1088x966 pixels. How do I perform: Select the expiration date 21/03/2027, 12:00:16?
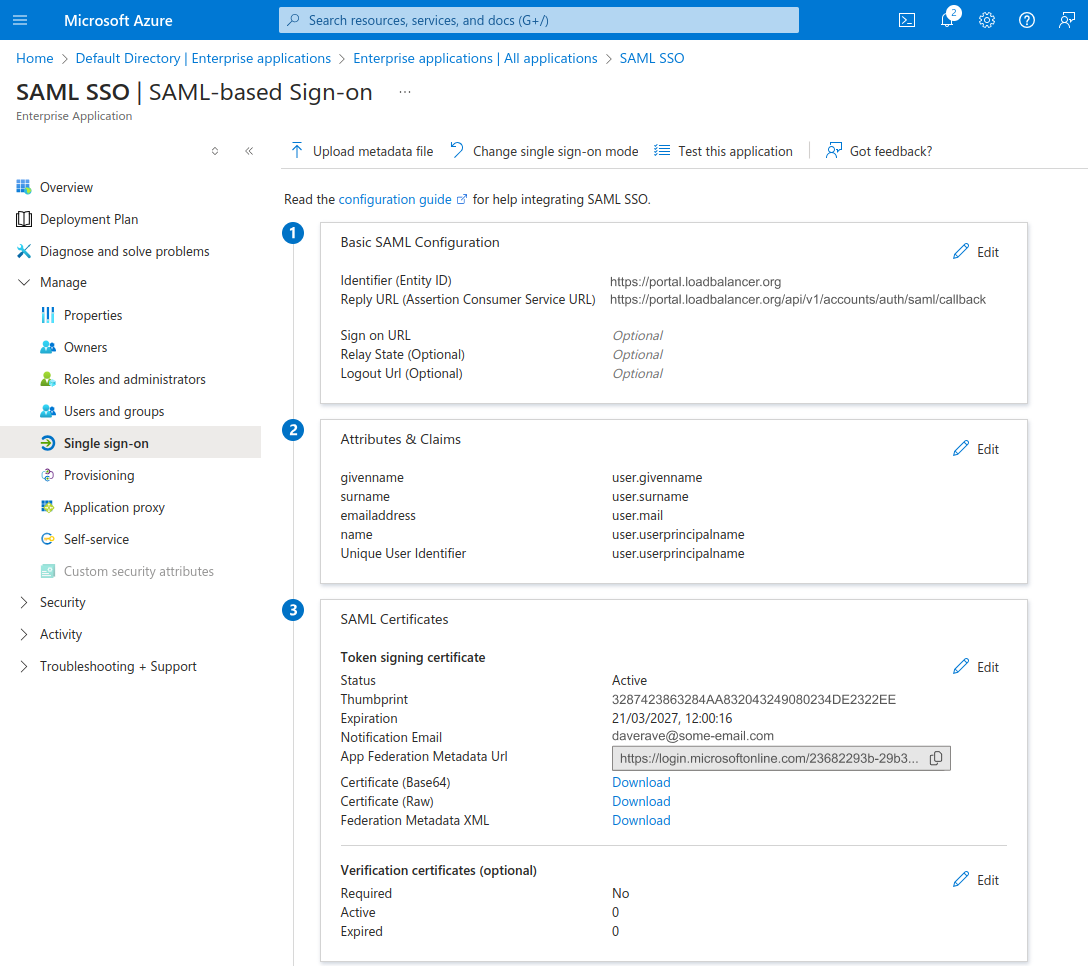coord(672,718)
